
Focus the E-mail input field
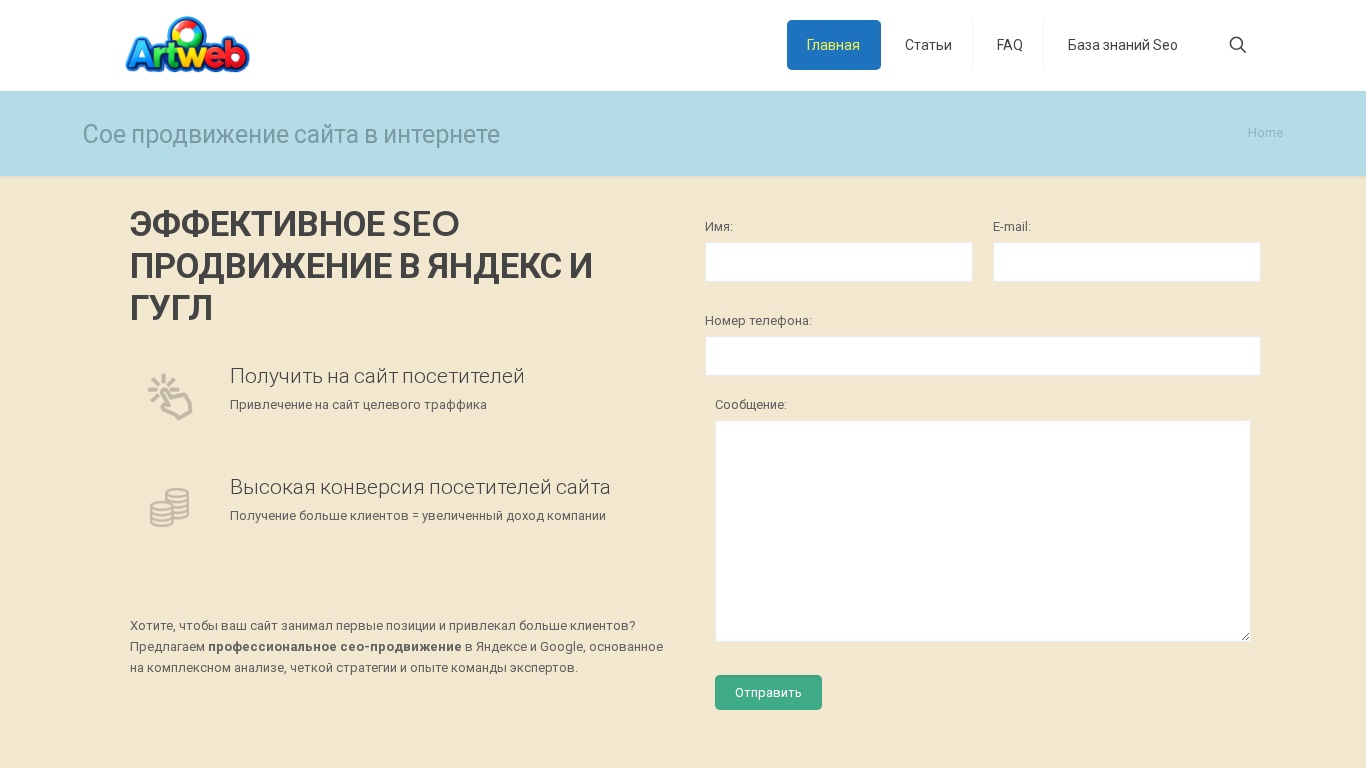[x=1127, y=262]
